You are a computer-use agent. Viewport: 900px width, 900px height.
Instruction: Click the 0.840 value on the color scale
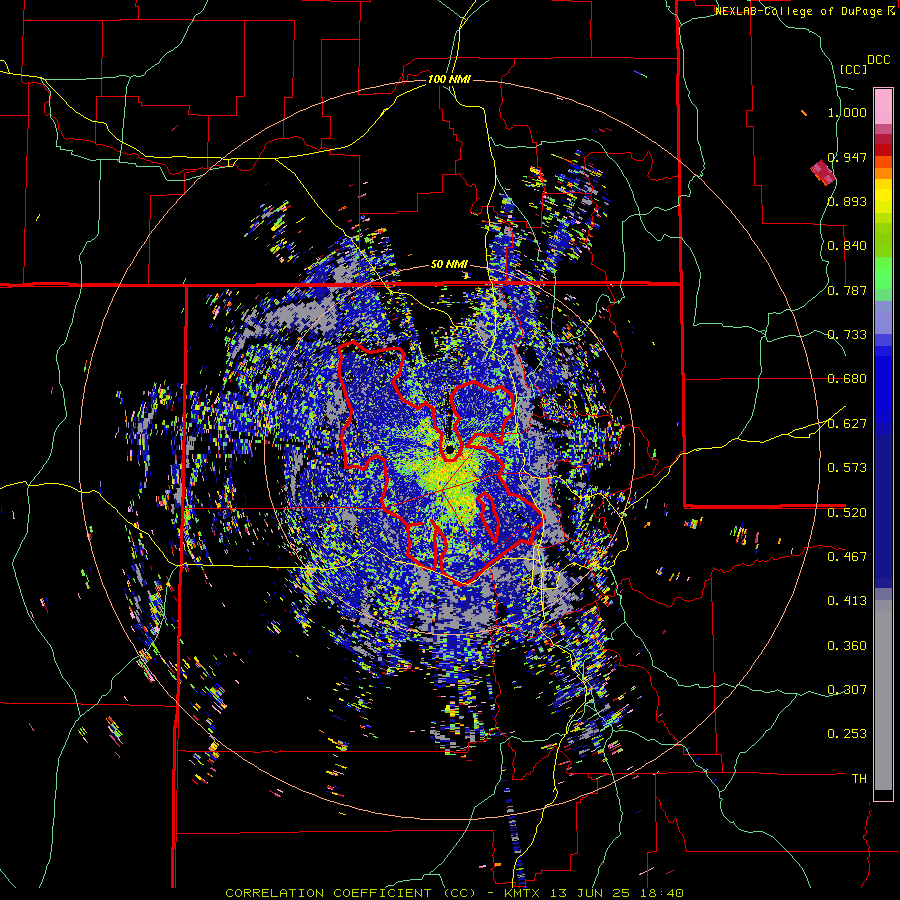click(x=847, y=246)
